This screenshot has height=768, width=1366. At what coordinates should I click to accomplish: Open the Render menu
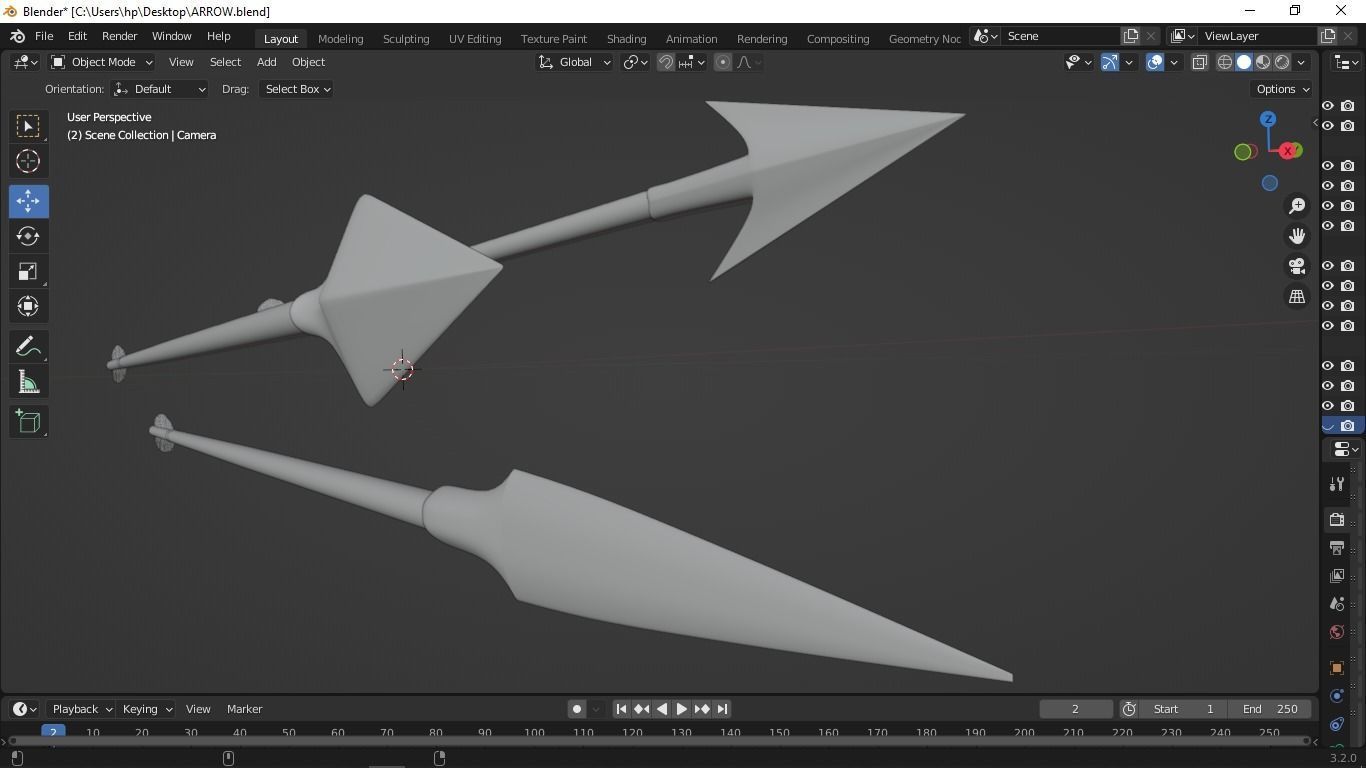point(119,35)
